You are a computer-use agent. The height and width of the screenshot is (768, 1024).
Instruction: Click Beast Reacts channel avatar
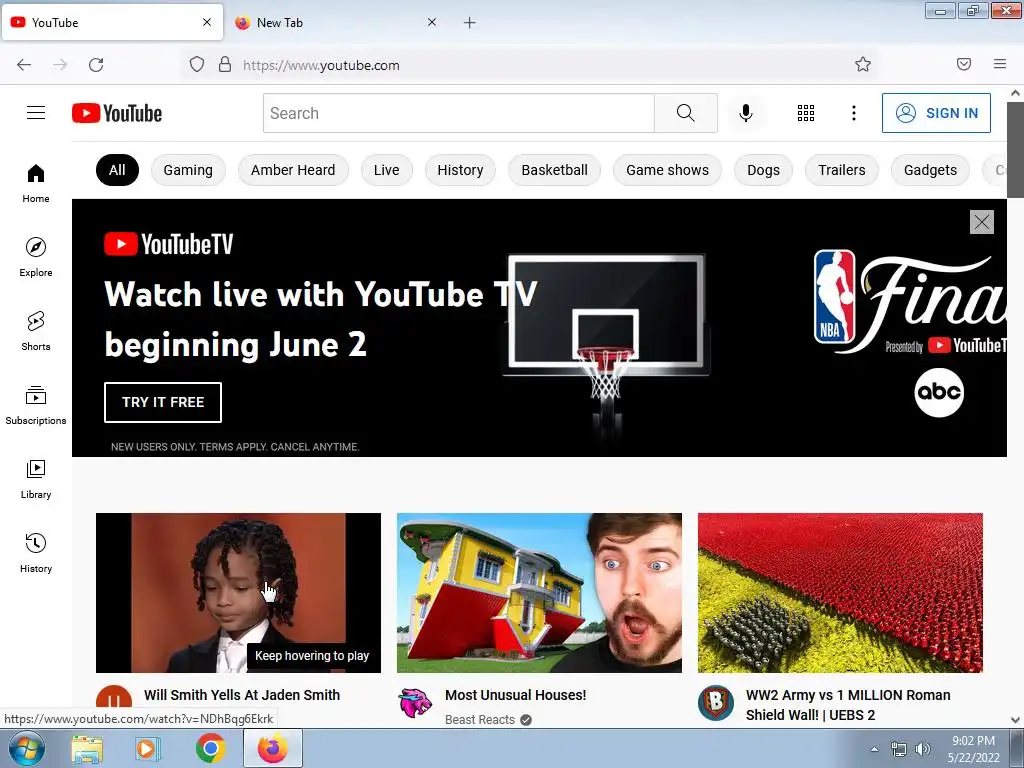point(415,703)
